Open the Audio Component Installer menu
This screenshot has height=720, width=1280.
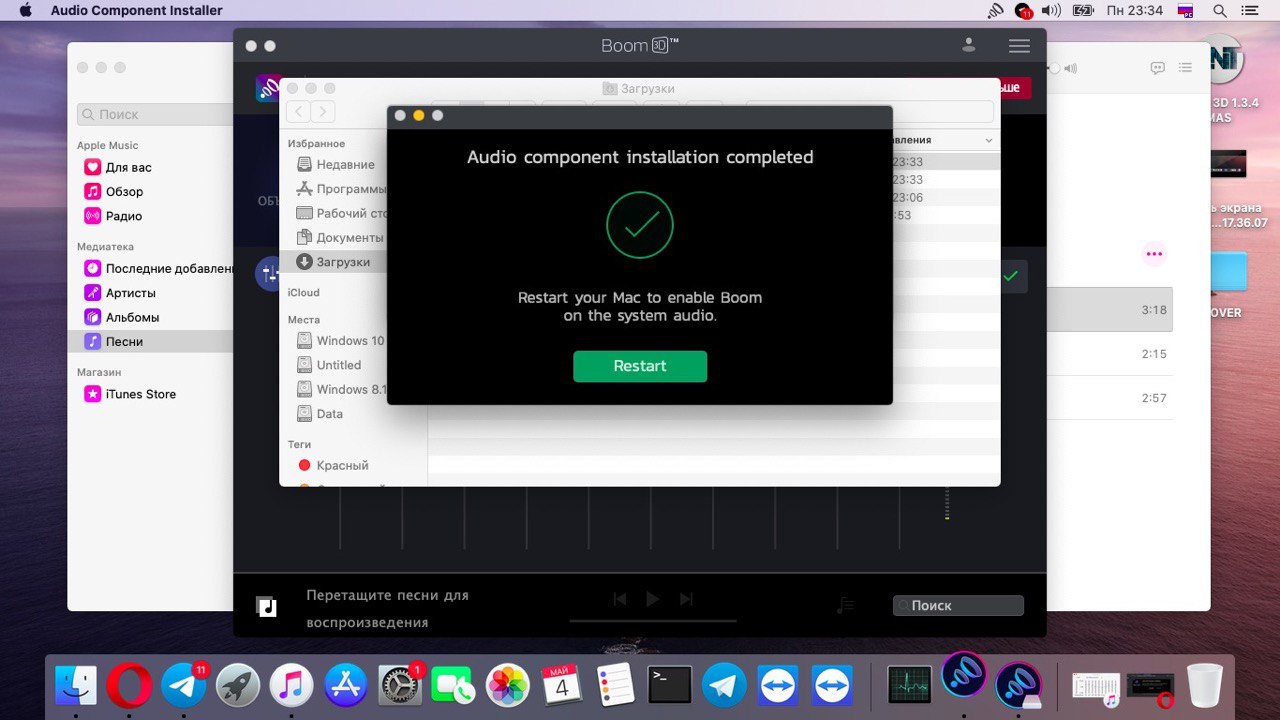[137, 11]
